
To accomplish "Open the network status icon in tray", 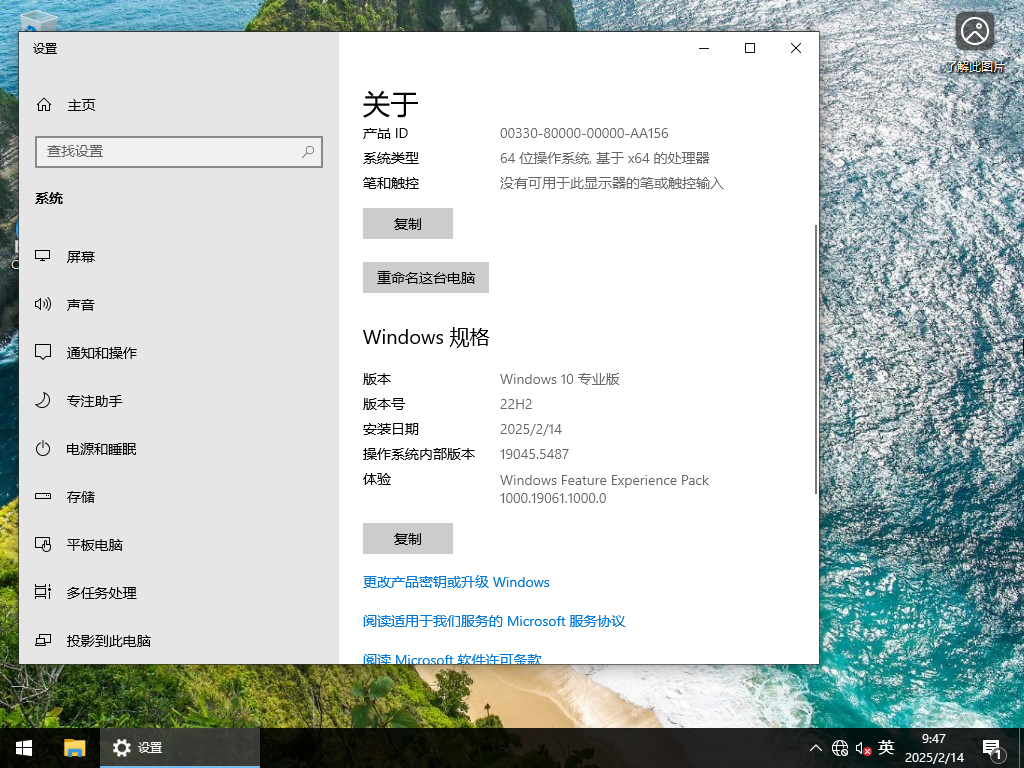I will pyautogui.click(x=841, y=747).
